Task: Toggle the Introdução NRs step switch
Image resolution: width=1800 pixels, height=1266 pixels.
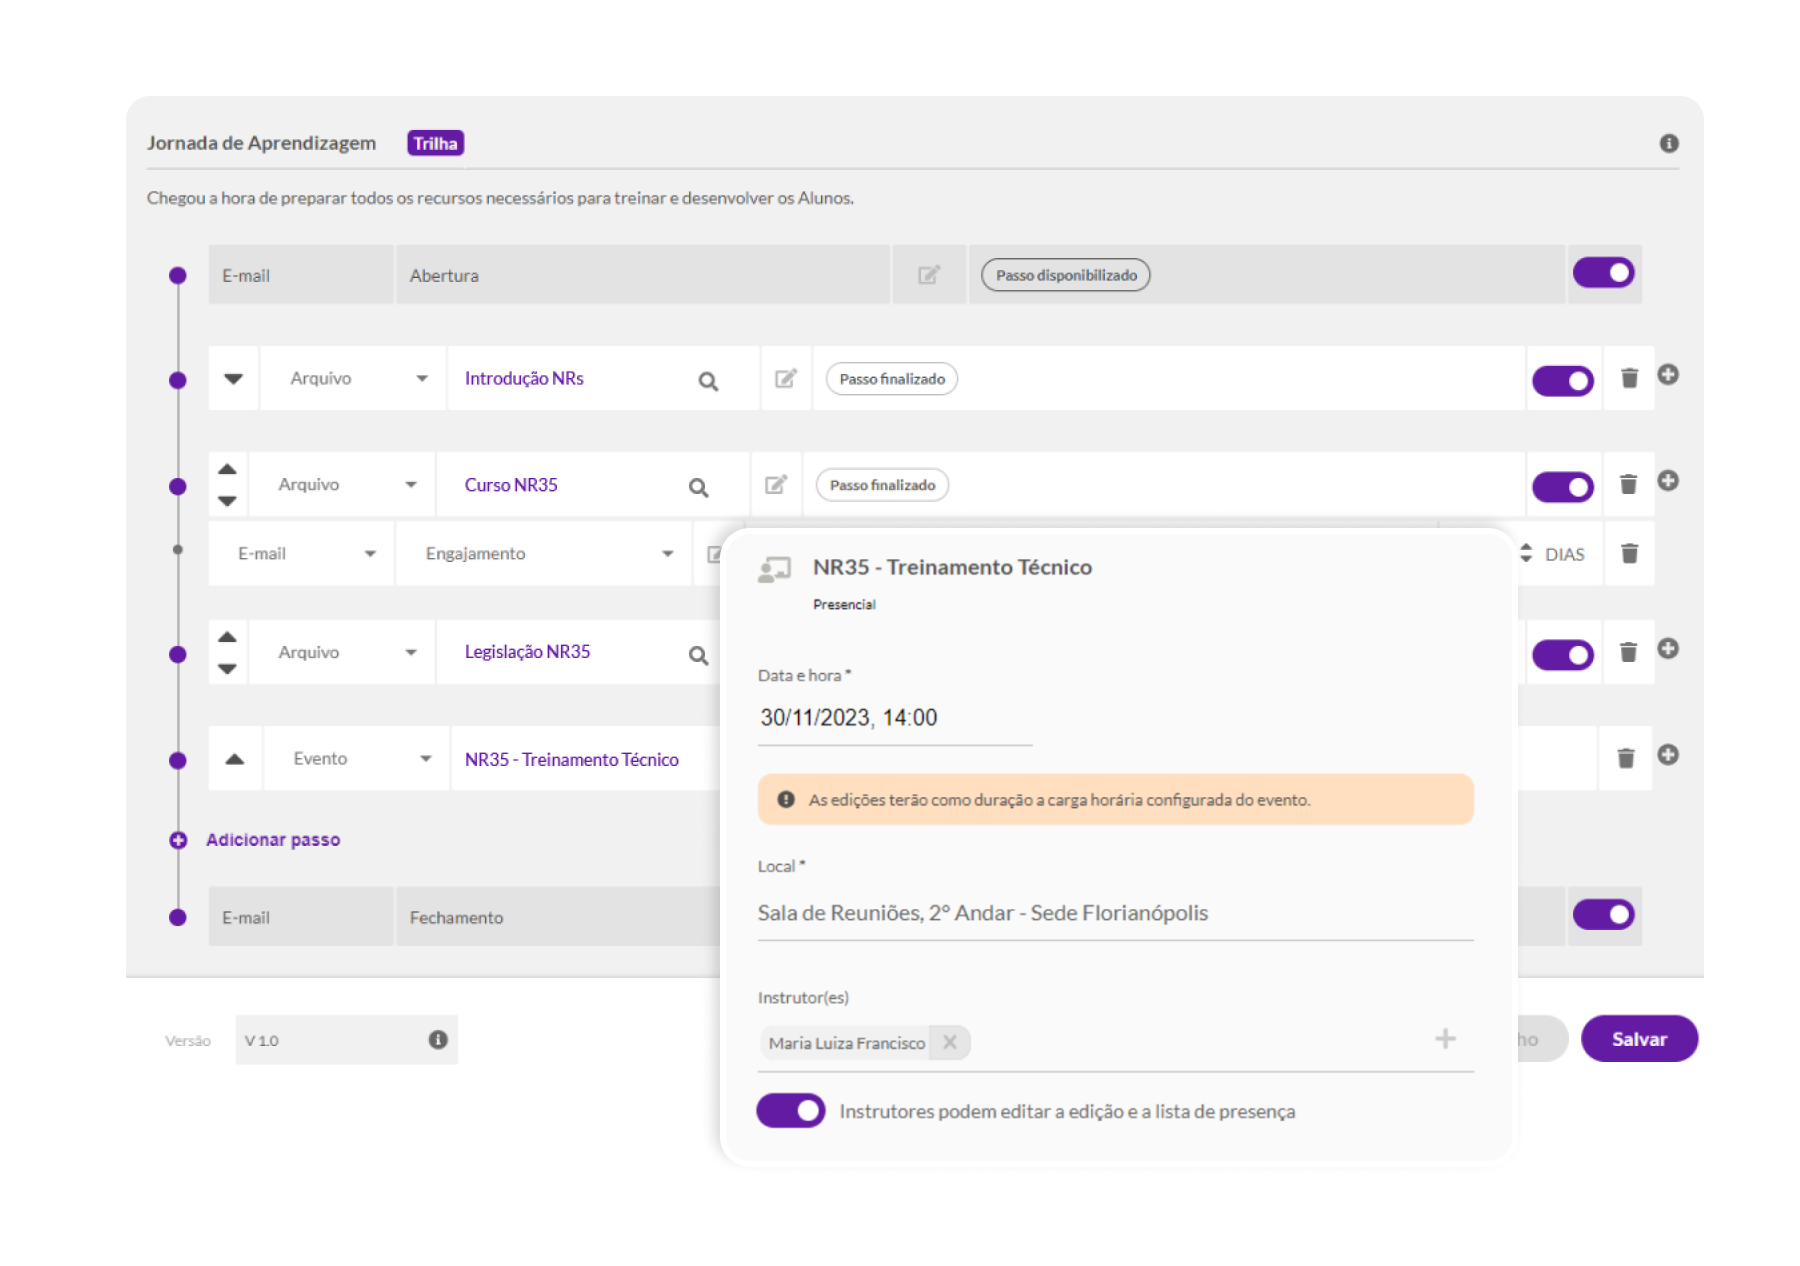Action: tap(1563, 381)
